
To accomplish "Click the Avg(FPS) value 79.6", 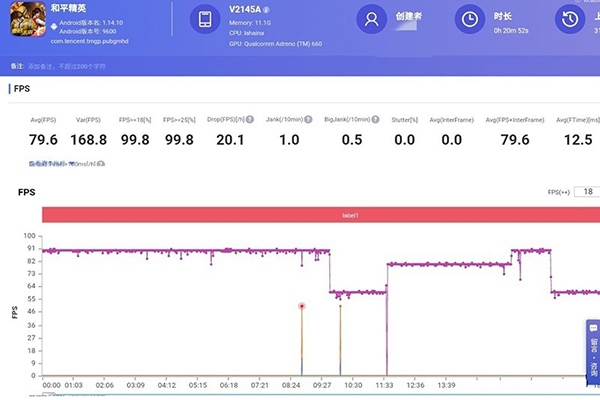I will point(43,139).
